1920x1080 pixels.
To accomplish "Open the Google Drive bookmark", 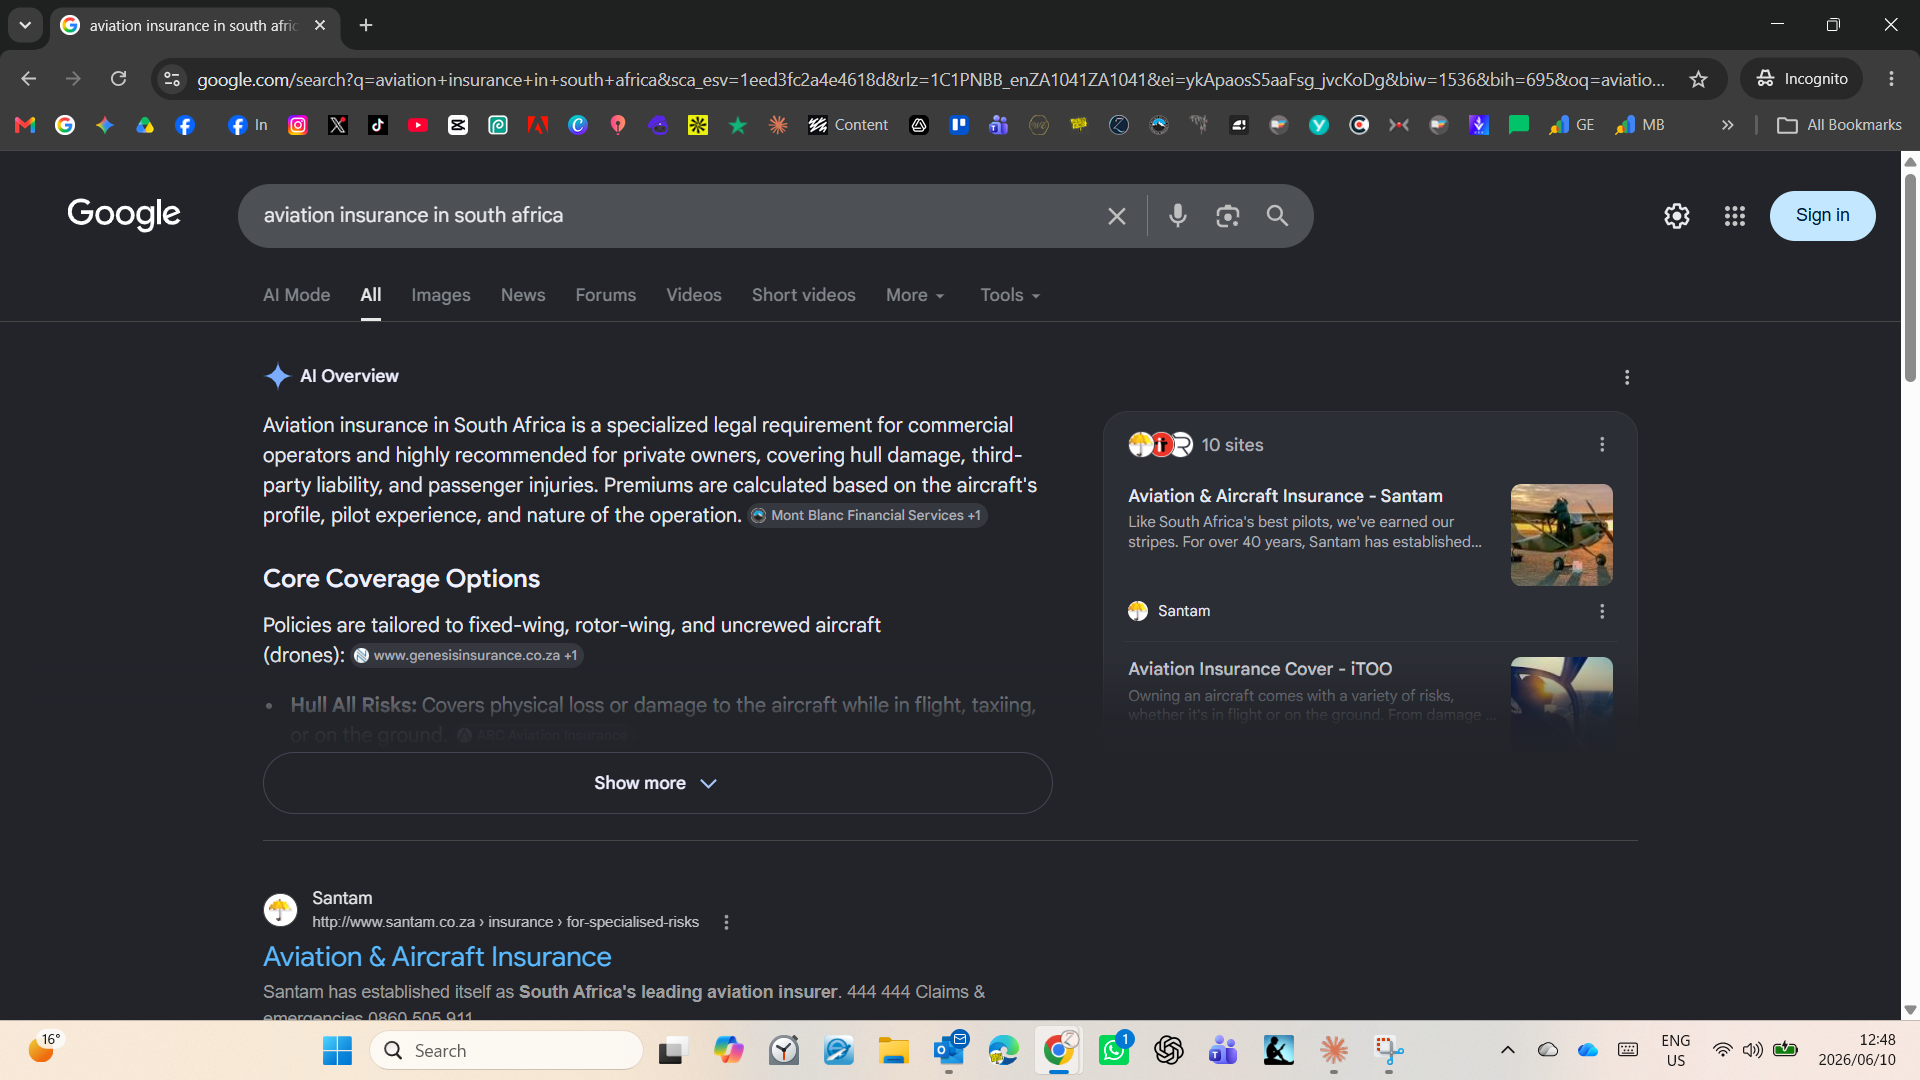I will pyautogui.click(x=145, y=125).
